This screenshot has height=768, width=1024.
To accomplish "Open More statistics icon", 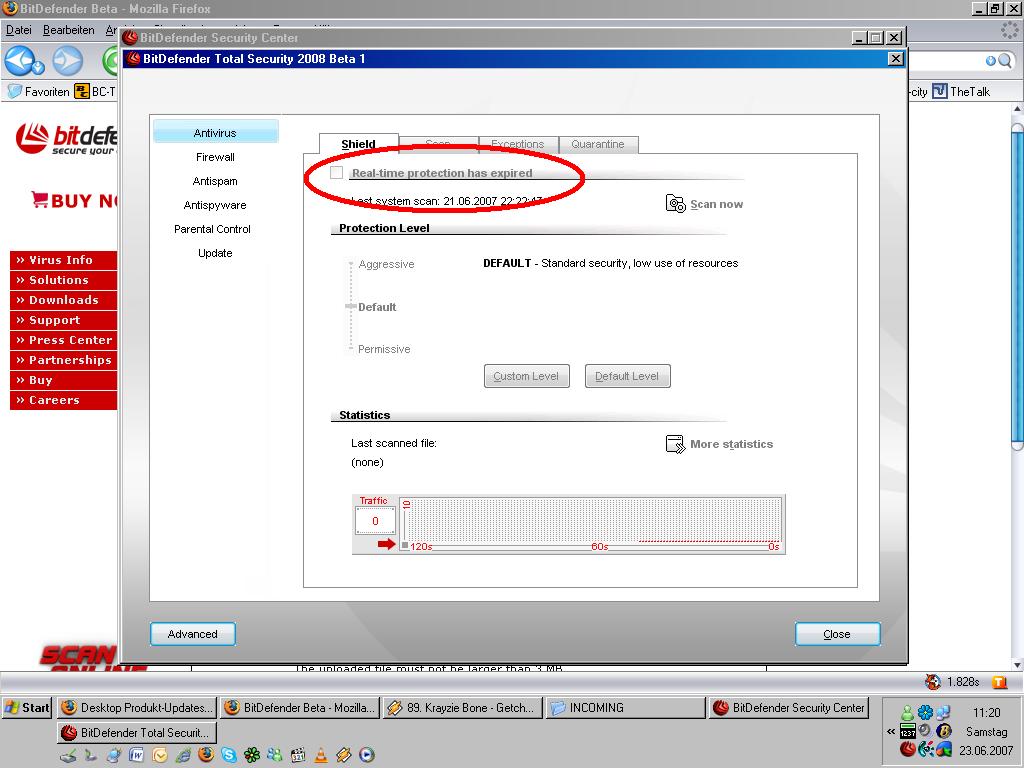I will coord(675,444).
